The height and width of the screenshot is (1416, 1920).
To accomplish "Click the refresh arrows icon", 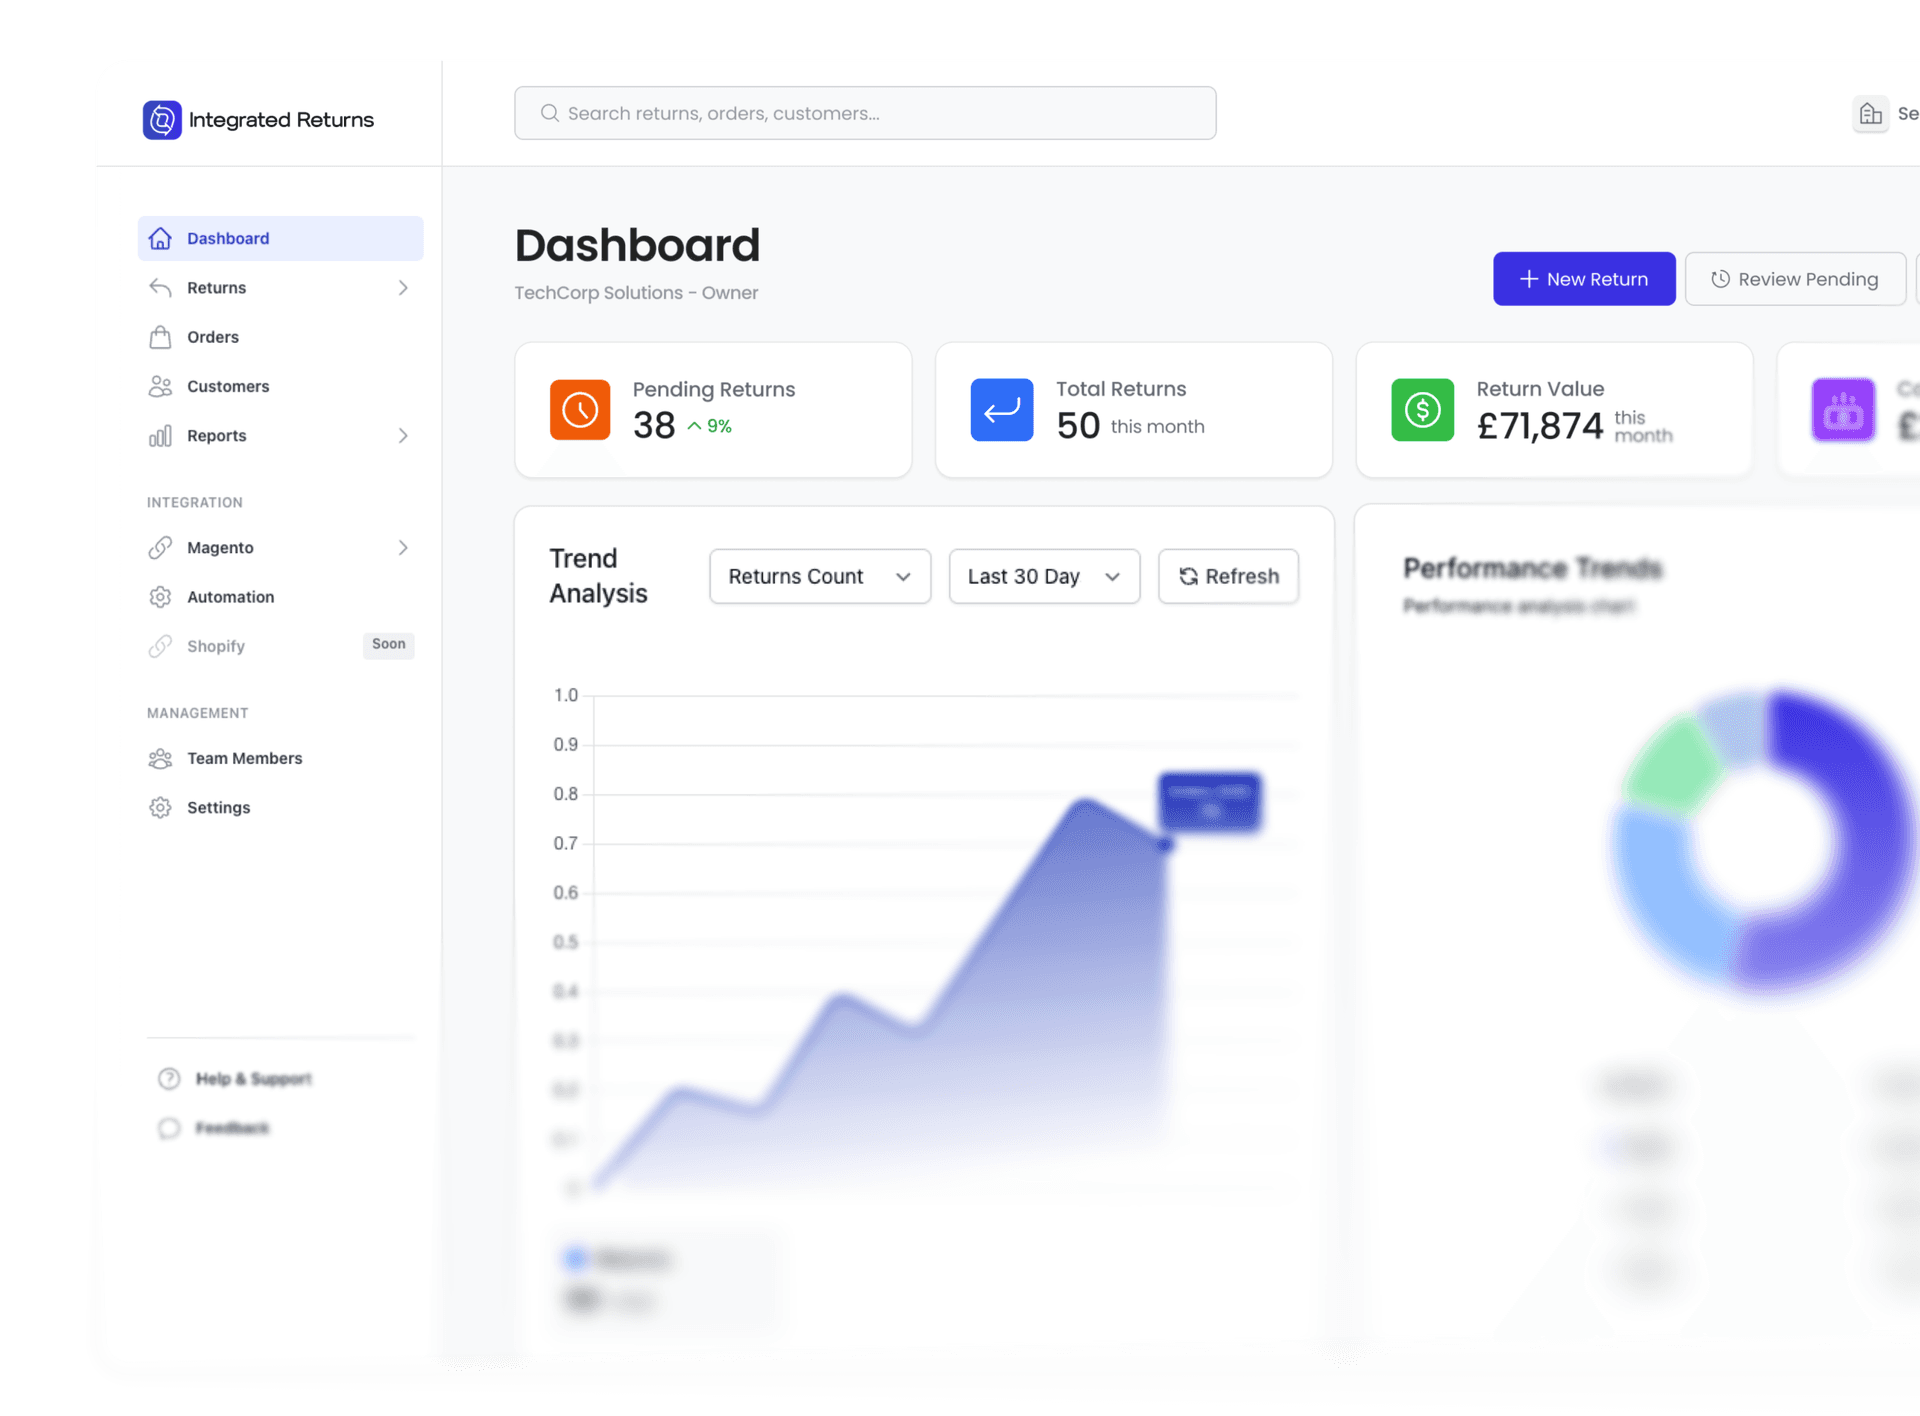I will [1188, 576].
